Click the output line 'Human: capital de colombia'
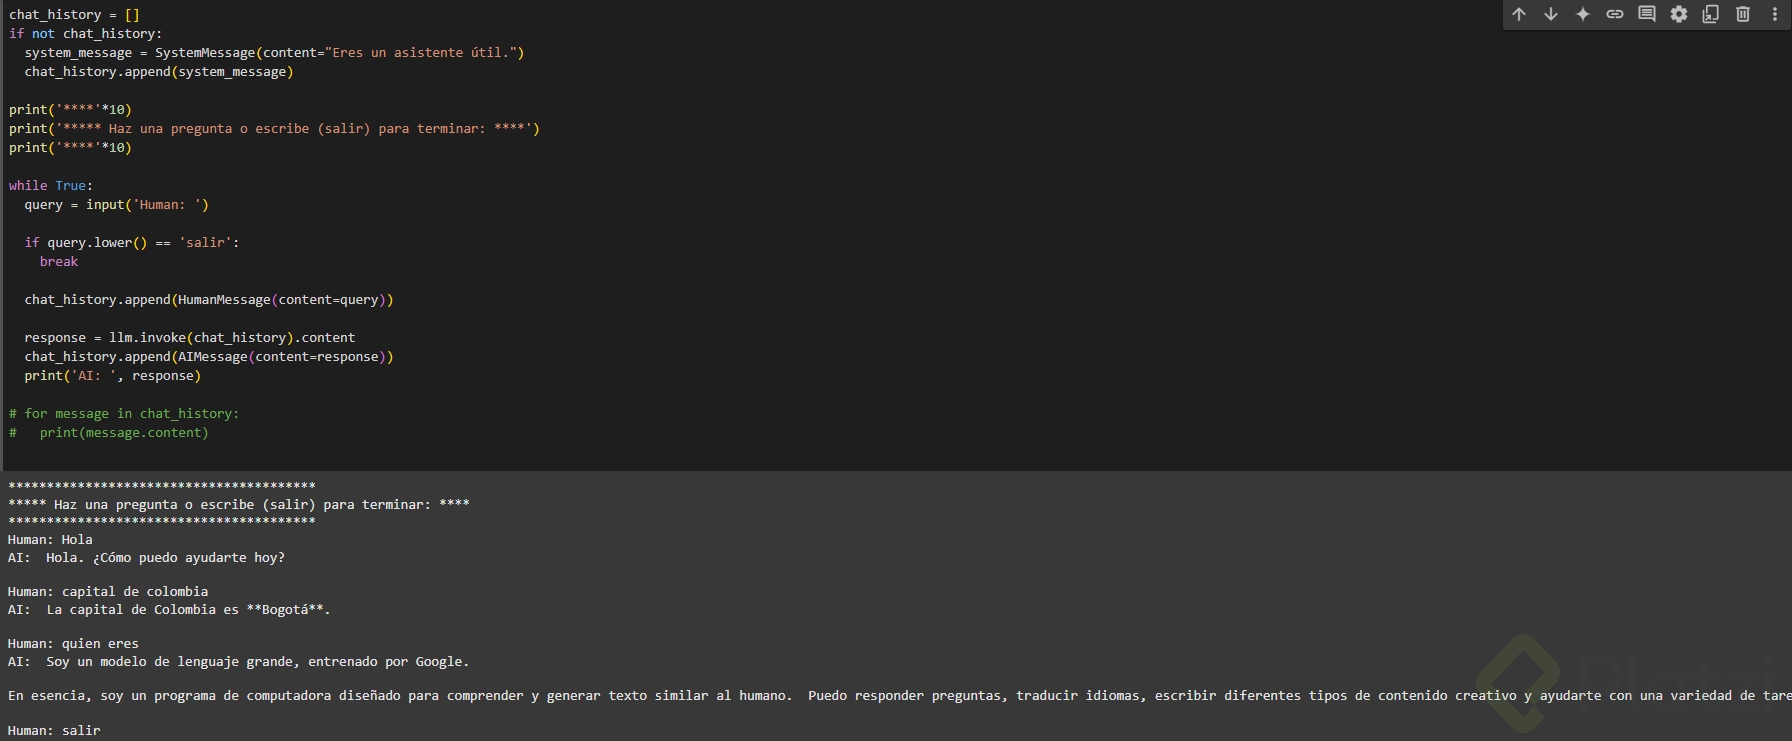Screen dimensions: 1792x741 (x=108, y=592)
